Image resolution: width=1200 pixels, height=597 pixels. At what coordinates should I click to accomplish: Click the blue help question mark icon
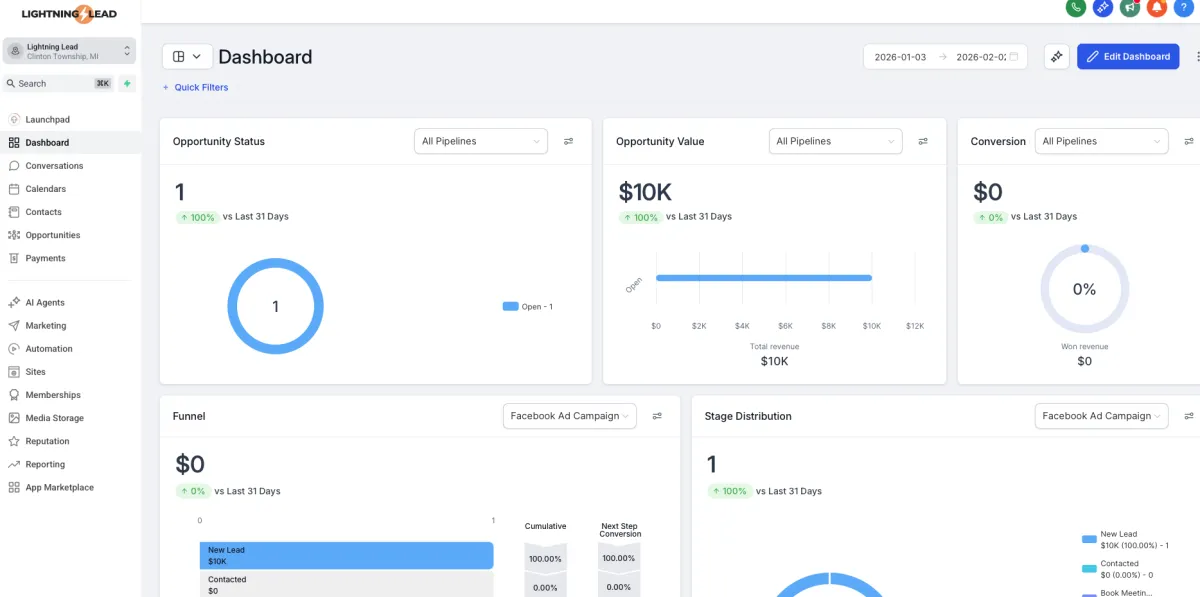1184,7
